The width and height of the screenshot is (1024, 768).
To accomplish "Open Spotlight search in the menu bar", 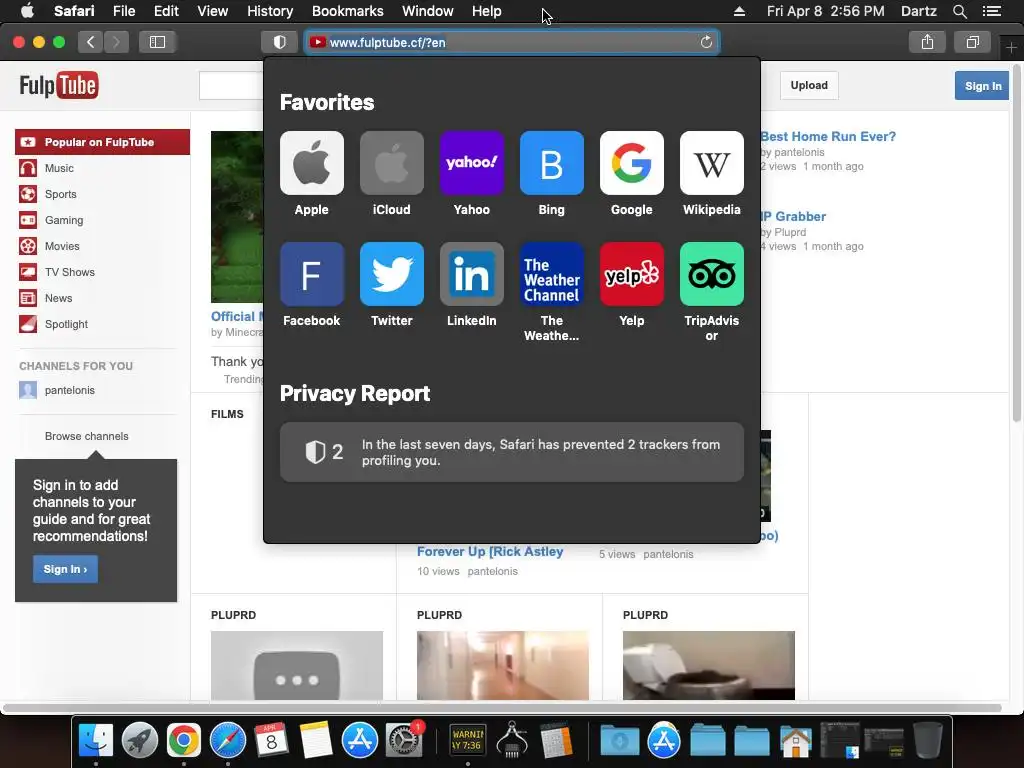I will pos(959,12).
